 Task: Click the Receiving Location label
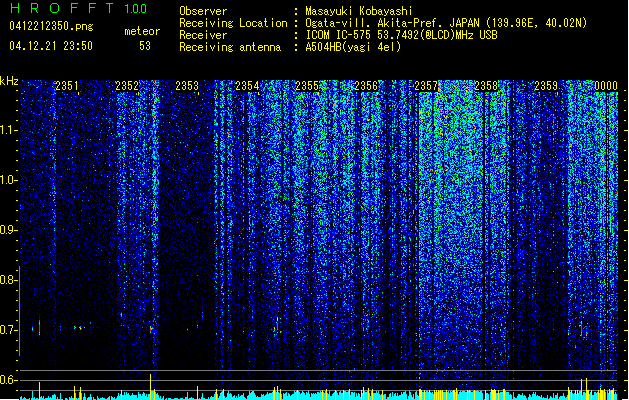233,23
